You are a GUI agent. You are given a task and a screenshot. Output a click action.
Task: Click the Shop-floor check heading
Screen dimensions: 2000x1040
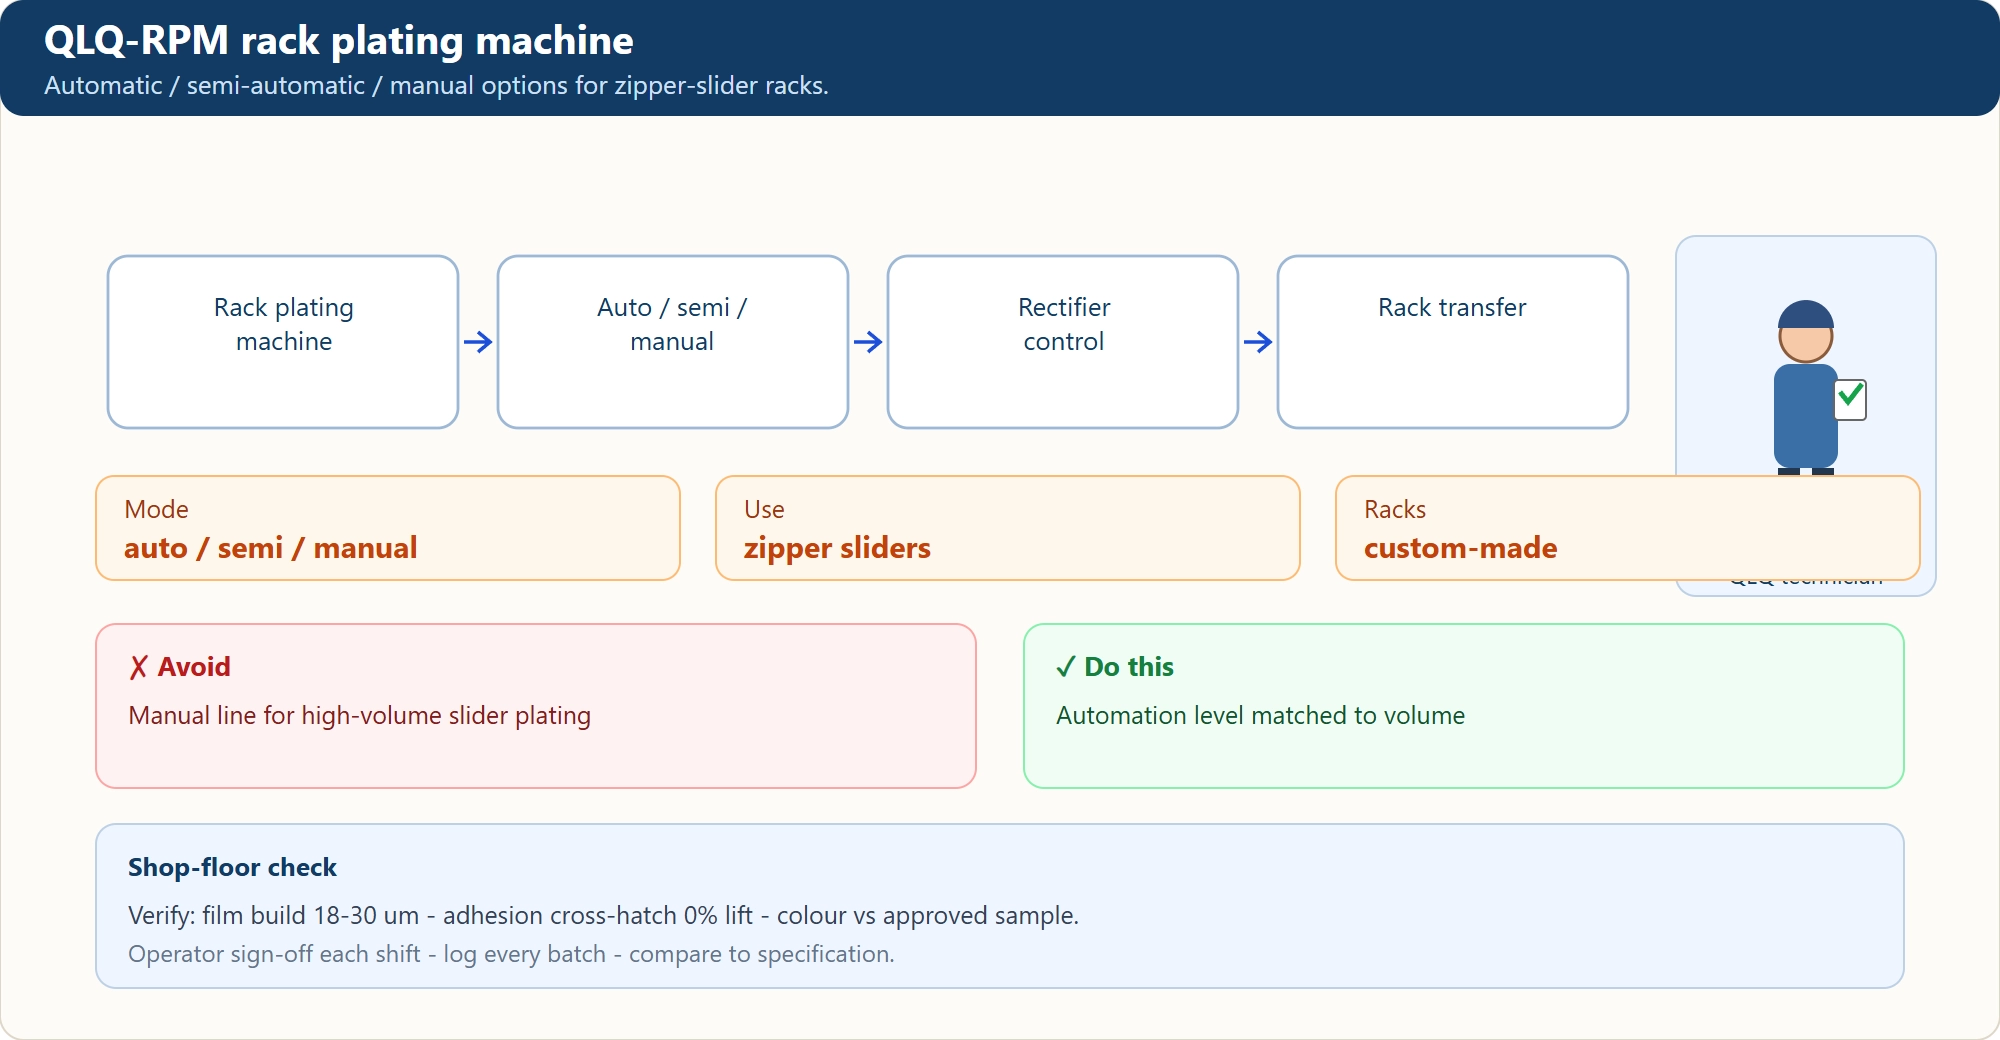(x=232, y=867)
